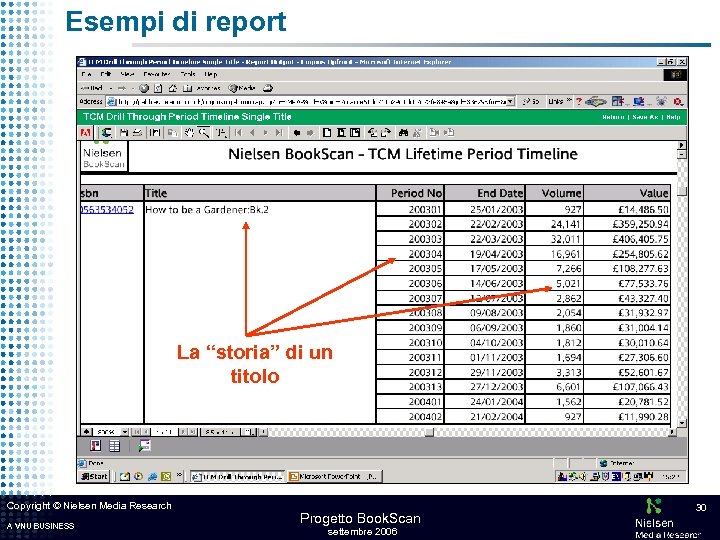This screenshot has height=540, width=720.
Task: Click title How to be a Gardener:Bk.2
Action: 207,210
